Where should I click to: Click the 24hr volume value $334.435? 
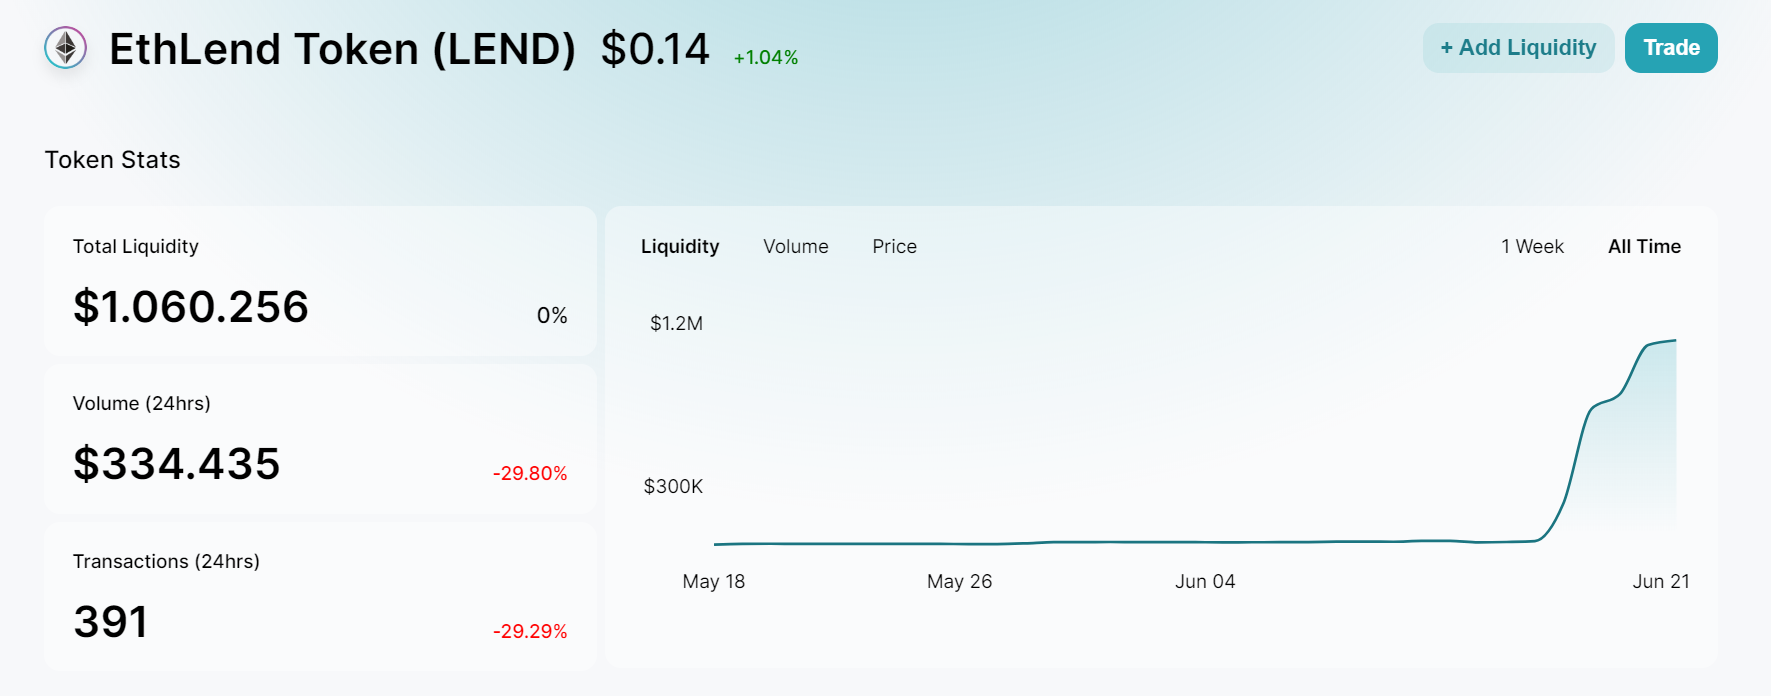click(x=177, y=464)
